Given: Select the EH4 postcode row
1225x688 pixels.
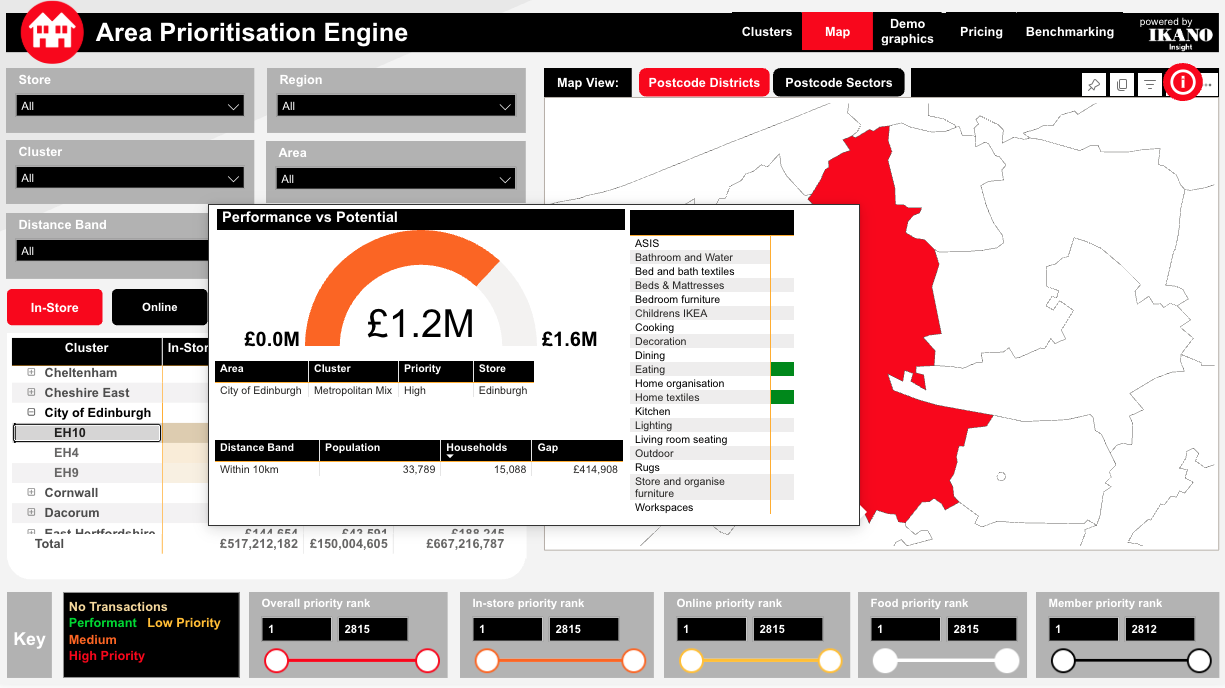Looking at the screenshot, I should pyautogui.click(x=87, y=453).
